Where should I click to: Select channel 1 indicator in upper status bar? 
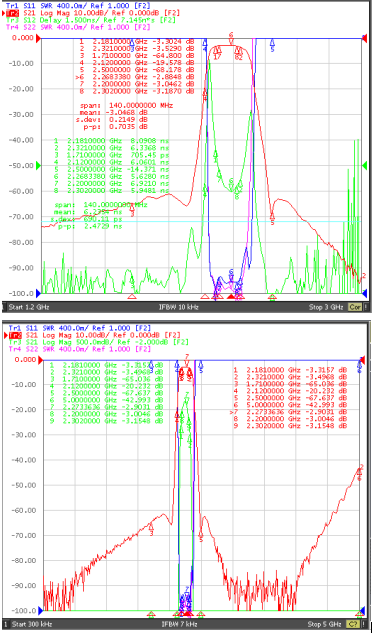tap(4, 307)
